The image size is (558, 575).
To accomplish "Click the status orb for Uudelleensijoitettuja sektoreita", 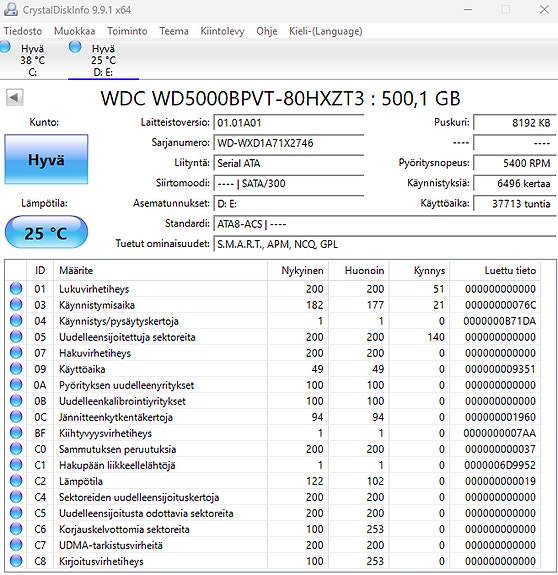I will 16,337.
